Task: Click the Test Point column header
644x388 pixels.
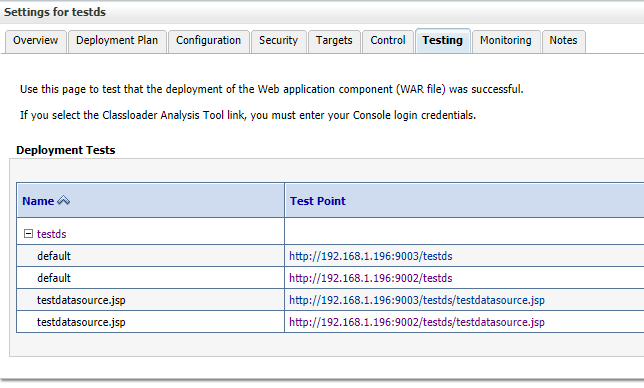Action: (318, 201)
